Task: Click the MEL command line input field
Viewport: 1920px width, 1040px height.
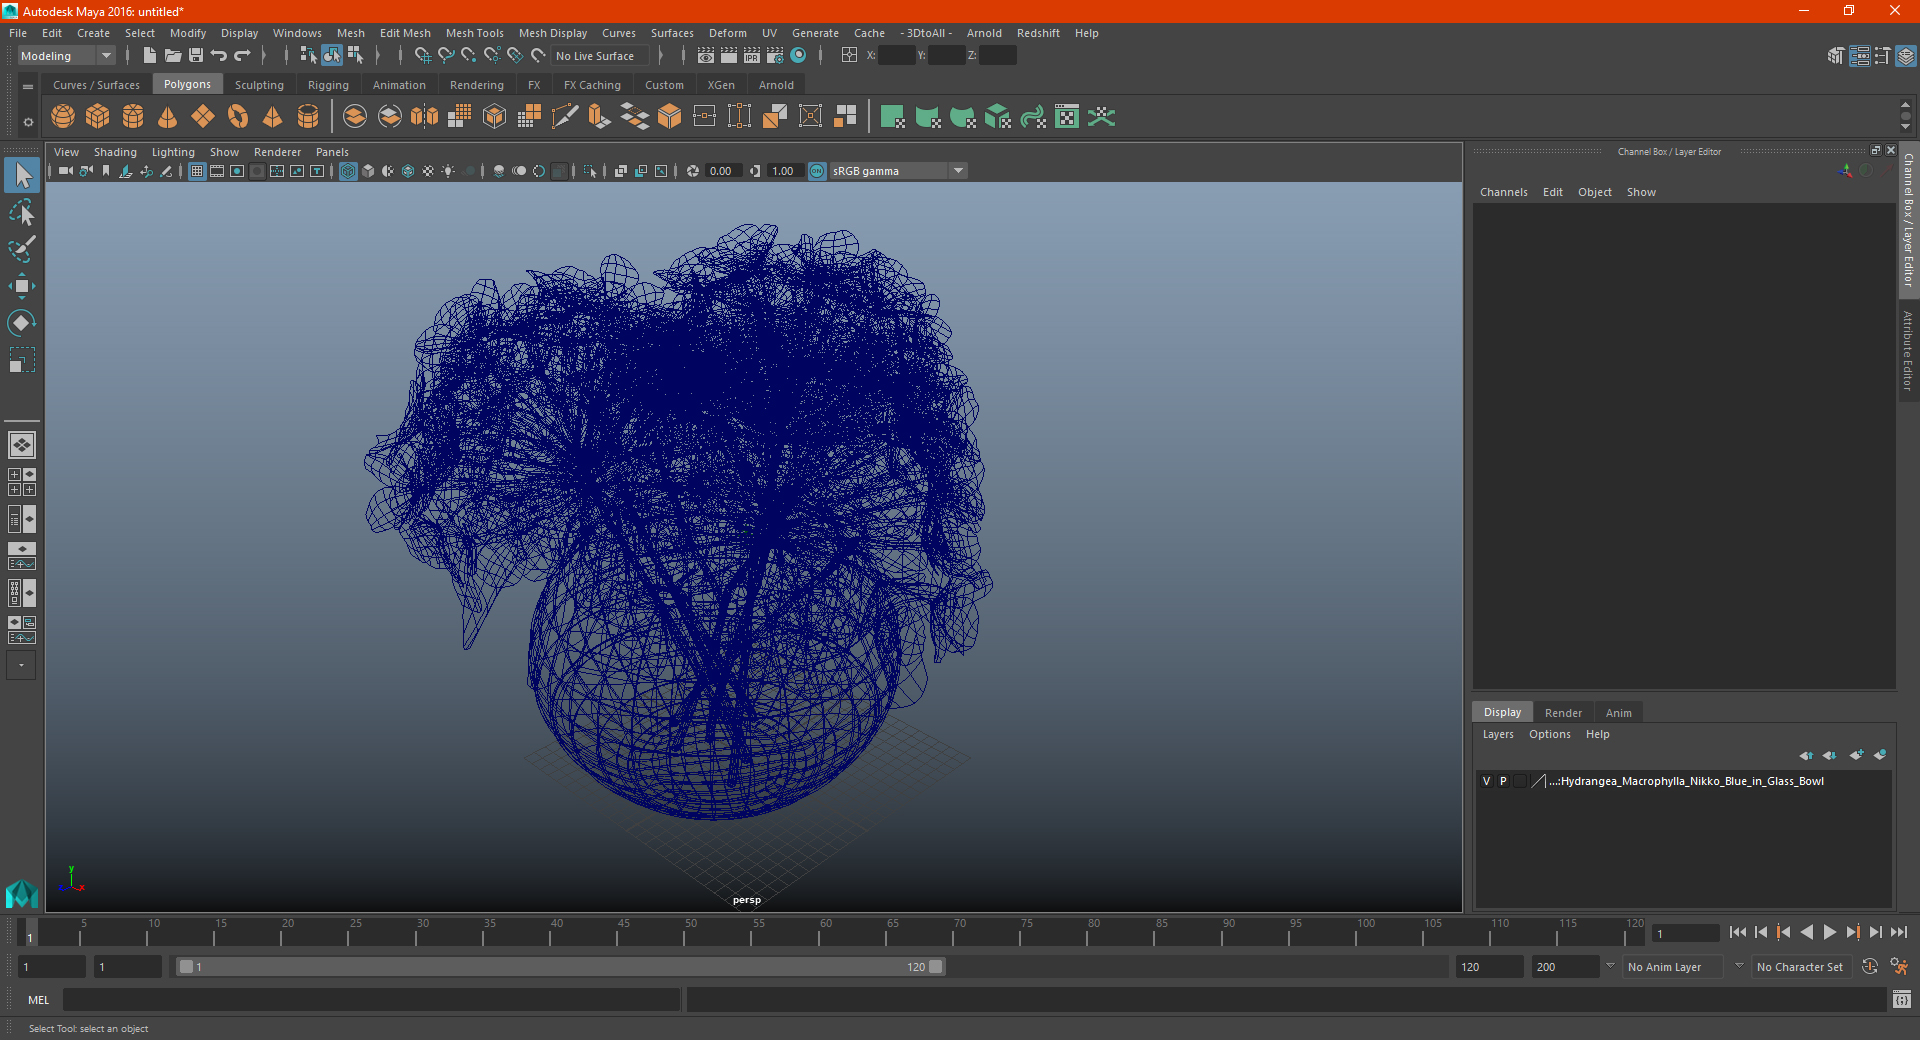Action: pyautogui.click(x=372, y=1000)
